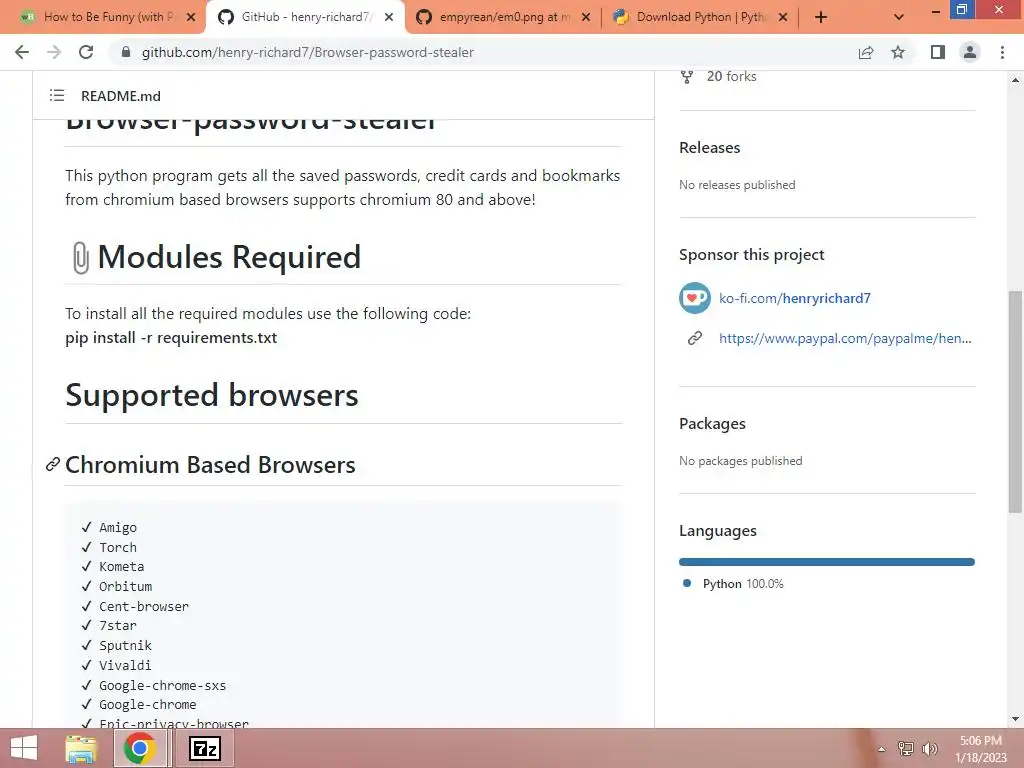Close the Download Python tab
Viewport: 1024px width, 768px height.
[783, 17]
